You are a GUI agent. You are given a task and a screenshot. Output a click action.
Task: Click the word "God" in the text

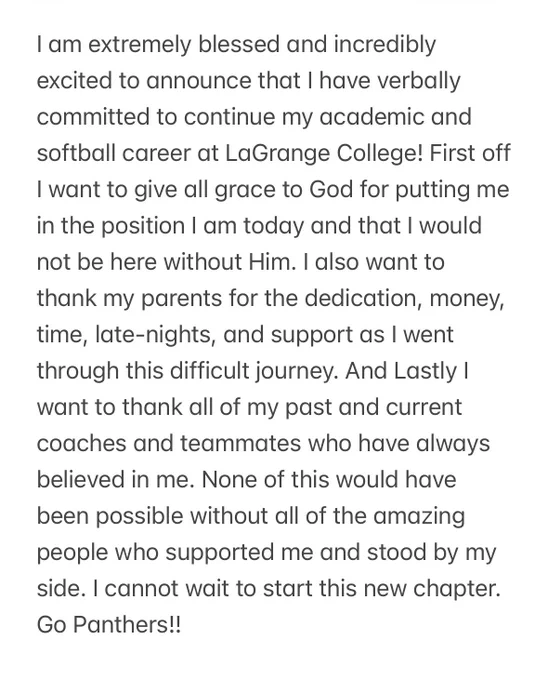(331, 190)
